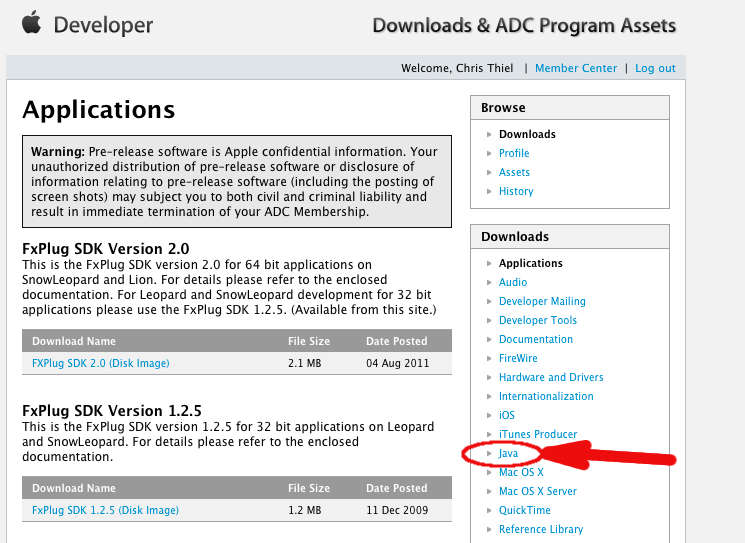Click the arrow bullet beside History
The image size is (745, 543).
coord(489,191)
